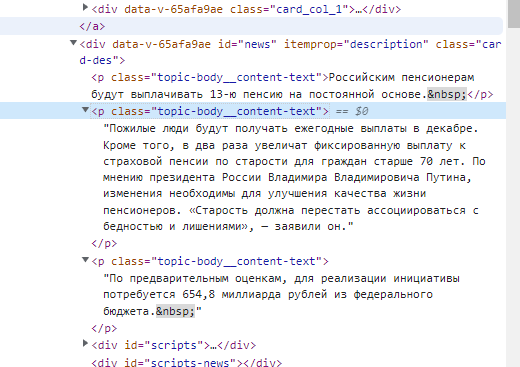Expand the card_col_1 div node
This screenshot has width=520, height=367.
pyautogui.click(x=85, y=7)
